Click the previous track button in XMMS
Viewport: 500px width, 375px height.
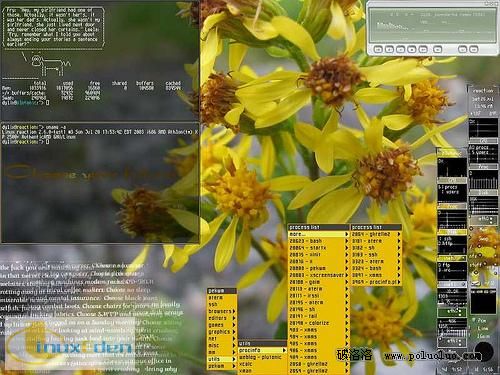[378, 49]
